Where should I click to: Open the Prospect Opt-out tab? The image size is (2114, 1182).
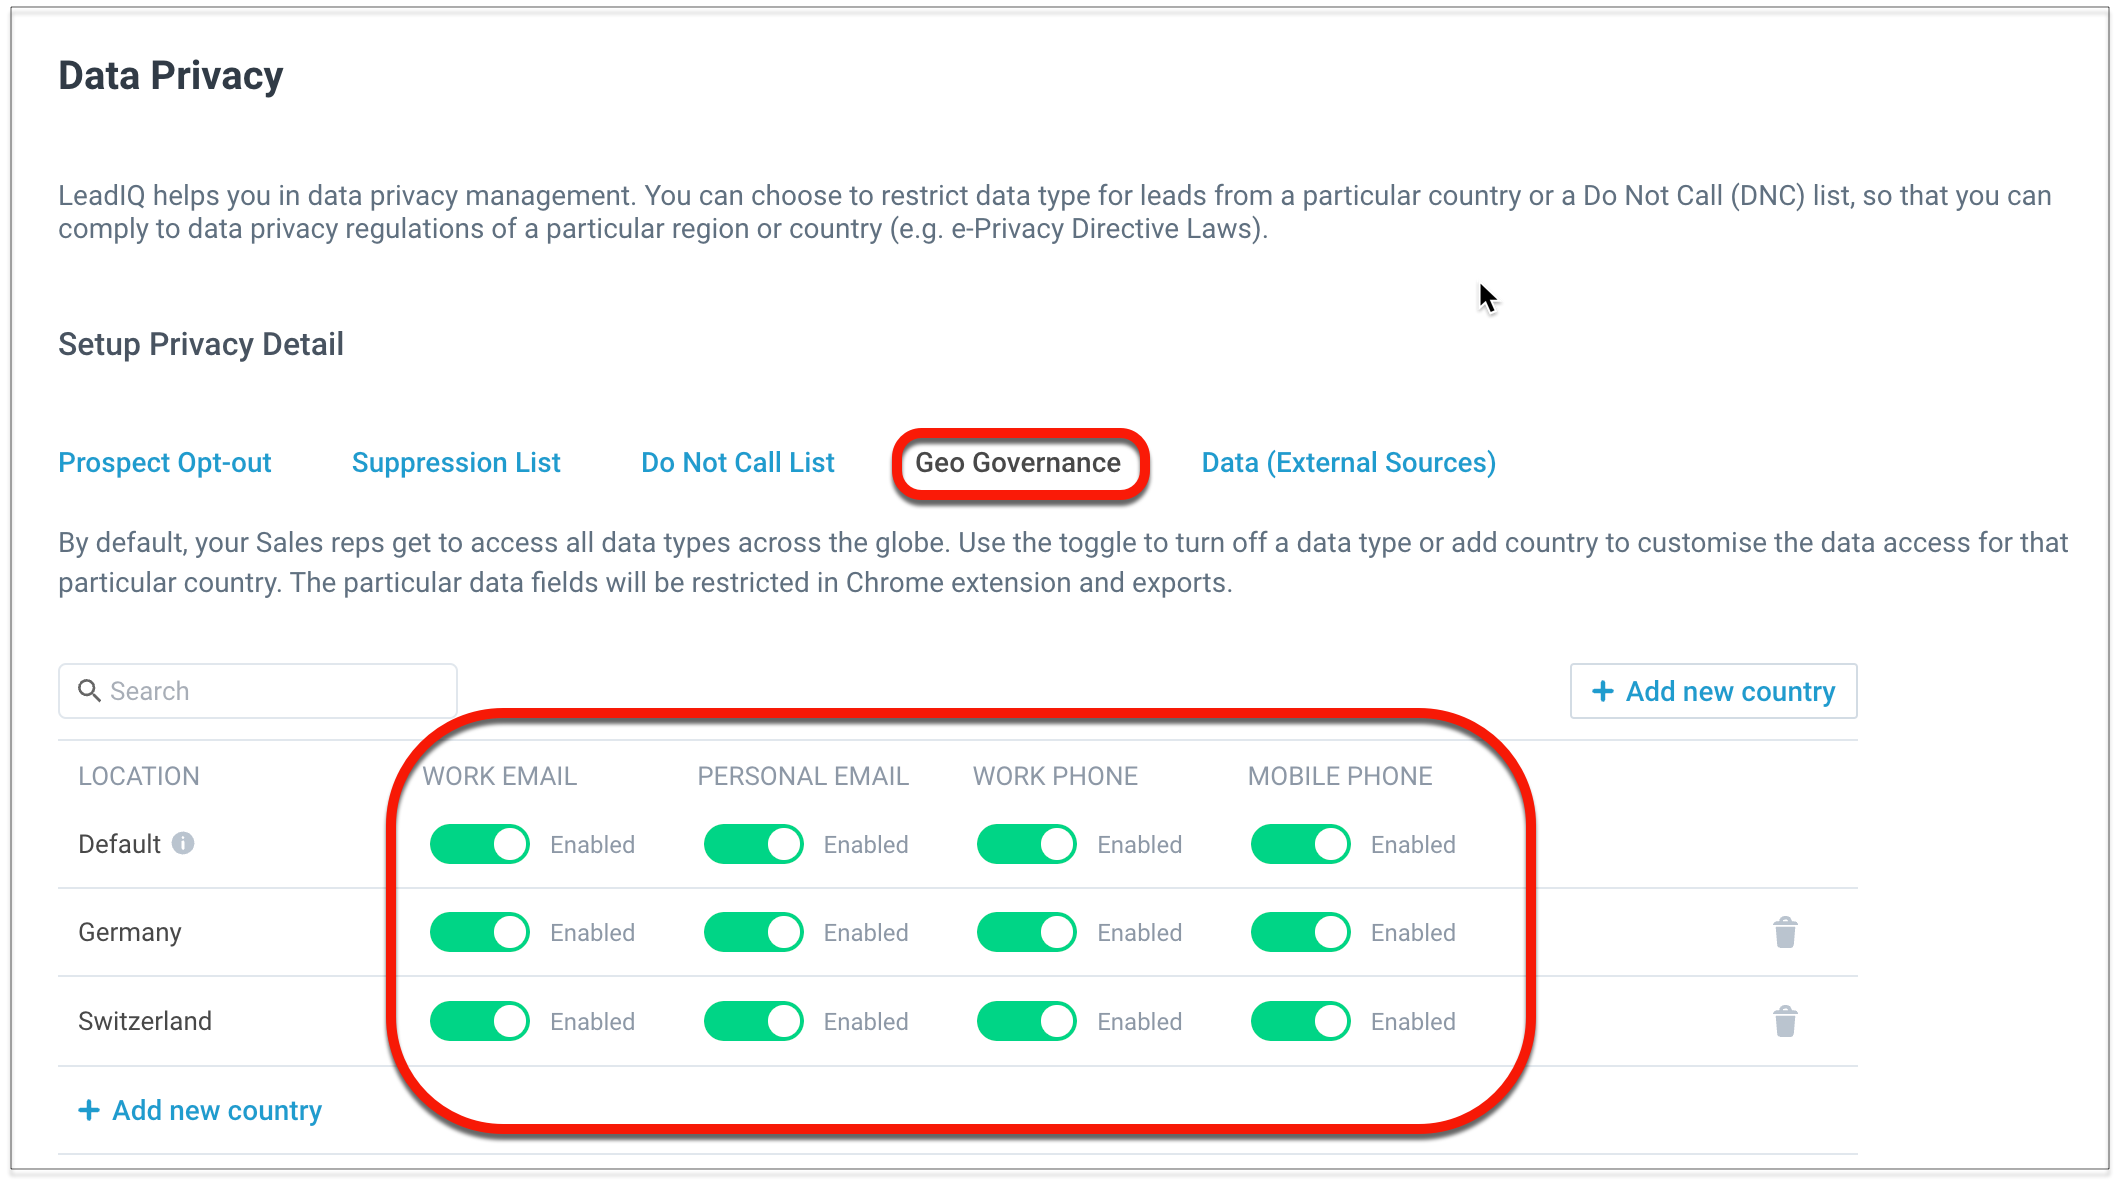(x=165, y=463)
